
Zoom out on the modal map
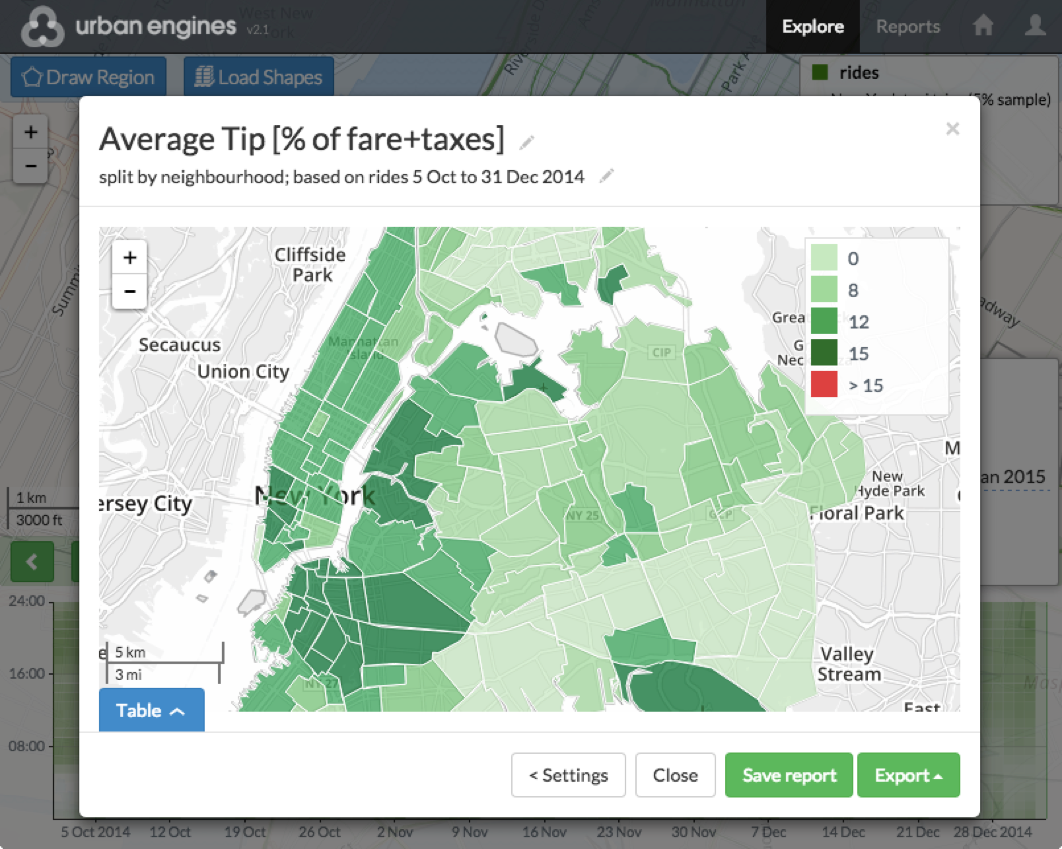(130, 292)
